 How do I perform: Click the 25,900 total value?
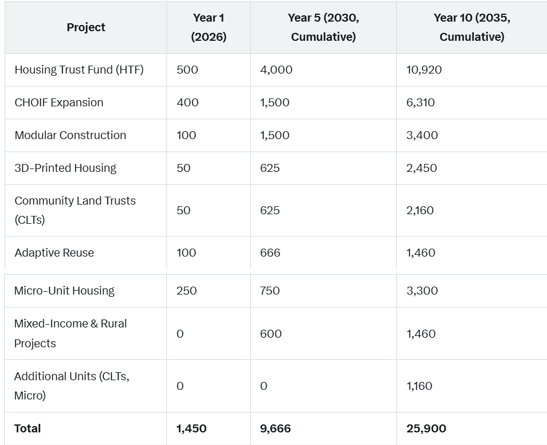[x=426, y=428]
